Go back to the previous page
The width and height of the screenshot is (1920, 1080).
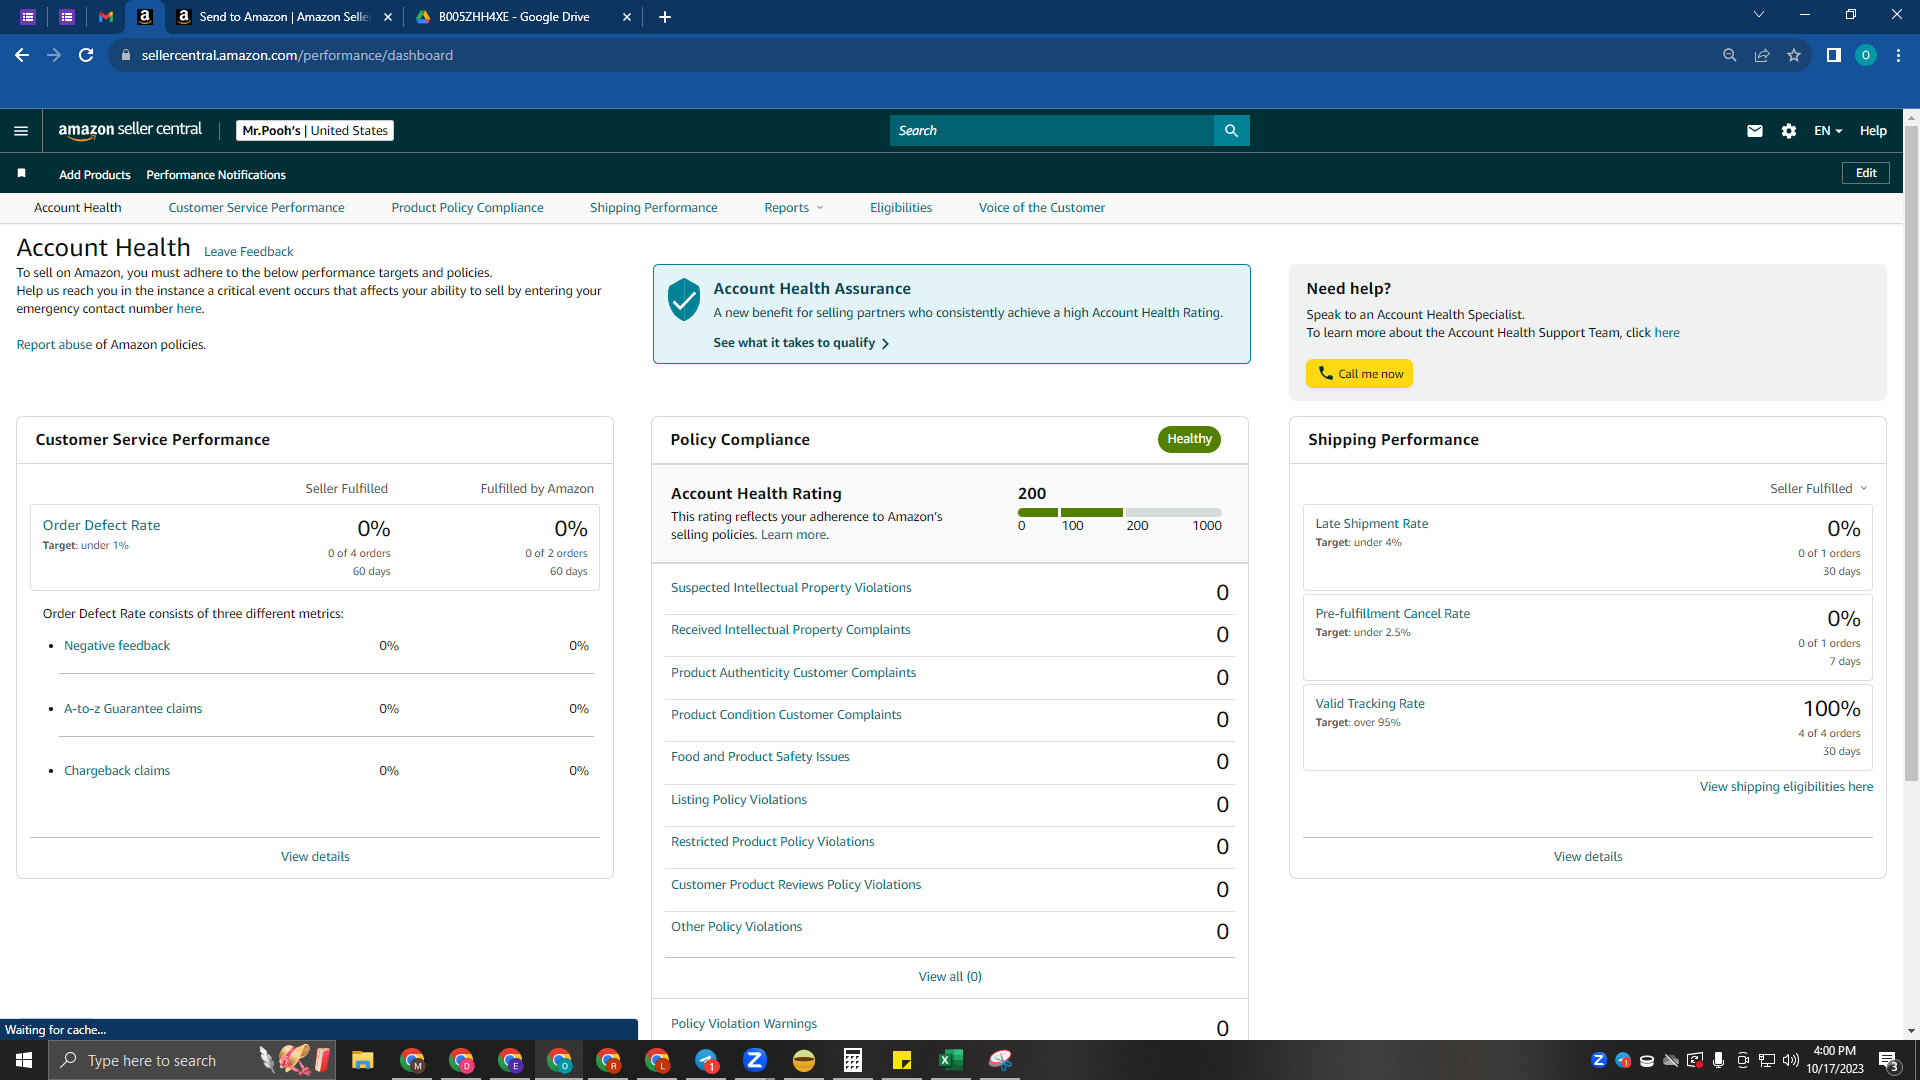(x=22, y=56)
